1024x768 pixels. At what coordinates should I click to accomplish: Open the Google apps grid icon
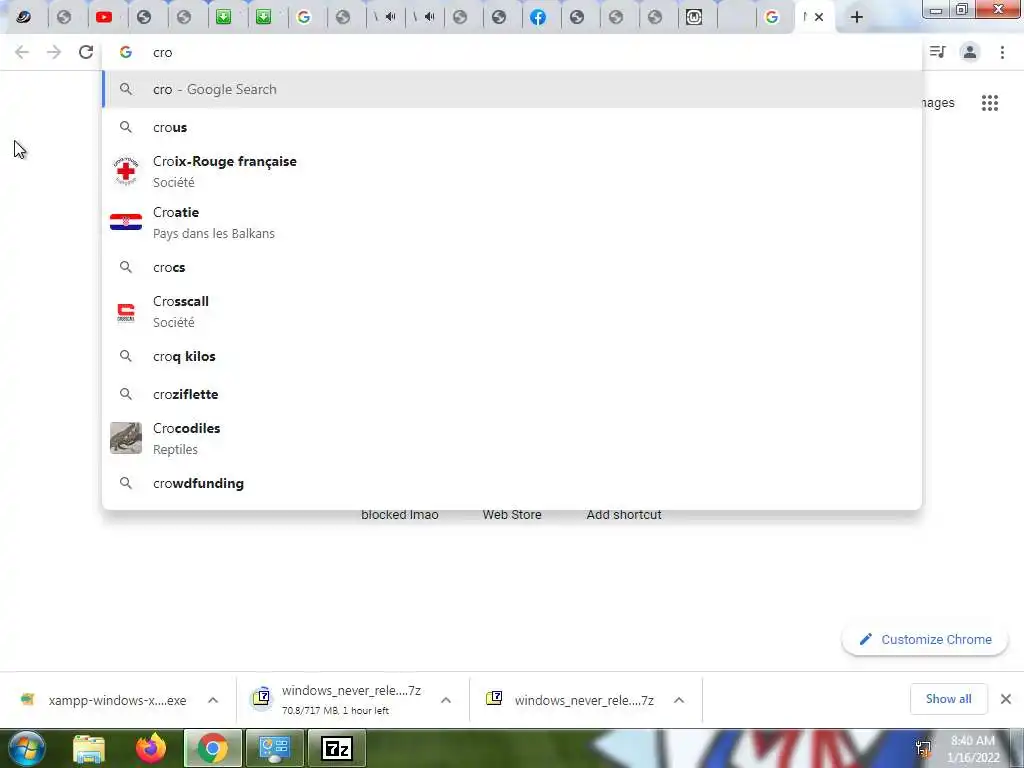[990, 103]
